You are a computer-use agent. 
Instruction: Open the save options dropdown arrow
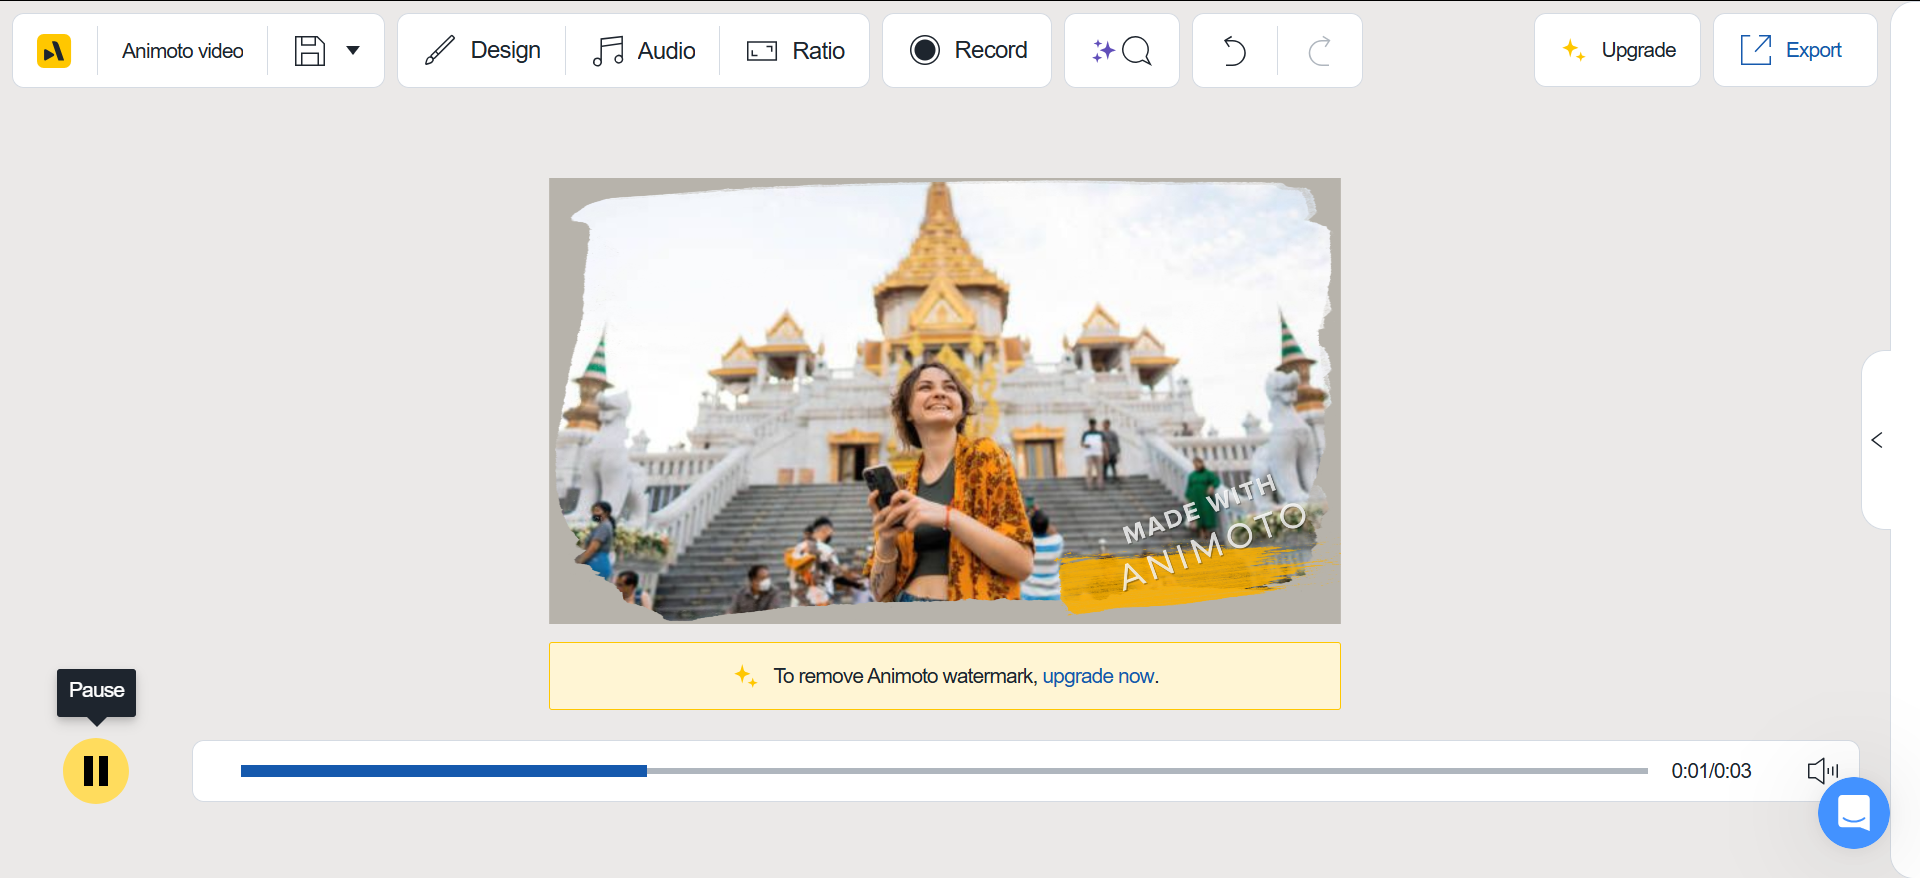click(353, 50)
